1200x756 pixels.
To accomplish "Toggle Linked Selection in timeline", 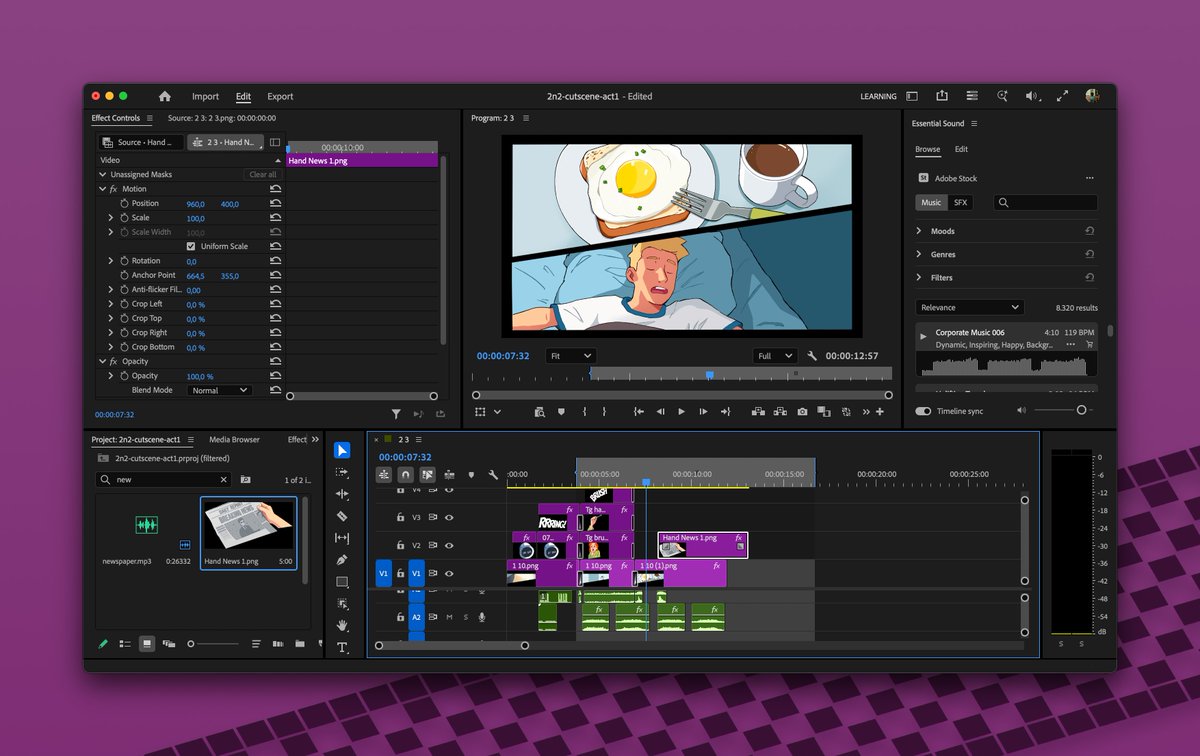I will pyautogui.click(x=427, y=475).
